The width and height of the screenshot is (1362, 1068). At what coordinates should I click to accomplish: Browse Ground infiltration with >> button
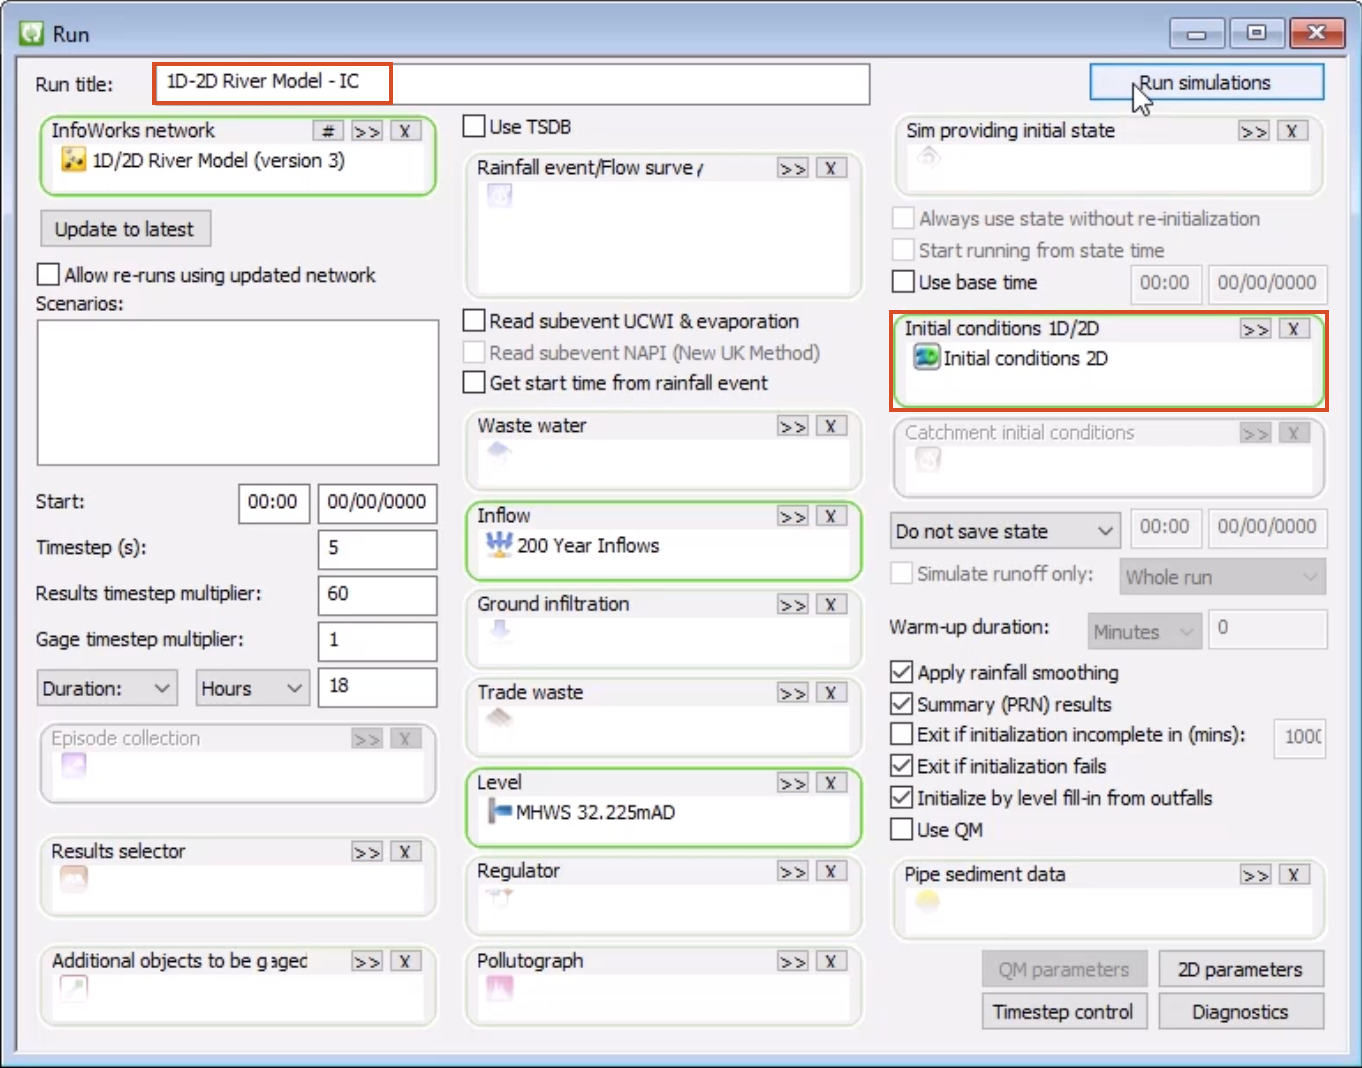[793, 604]
